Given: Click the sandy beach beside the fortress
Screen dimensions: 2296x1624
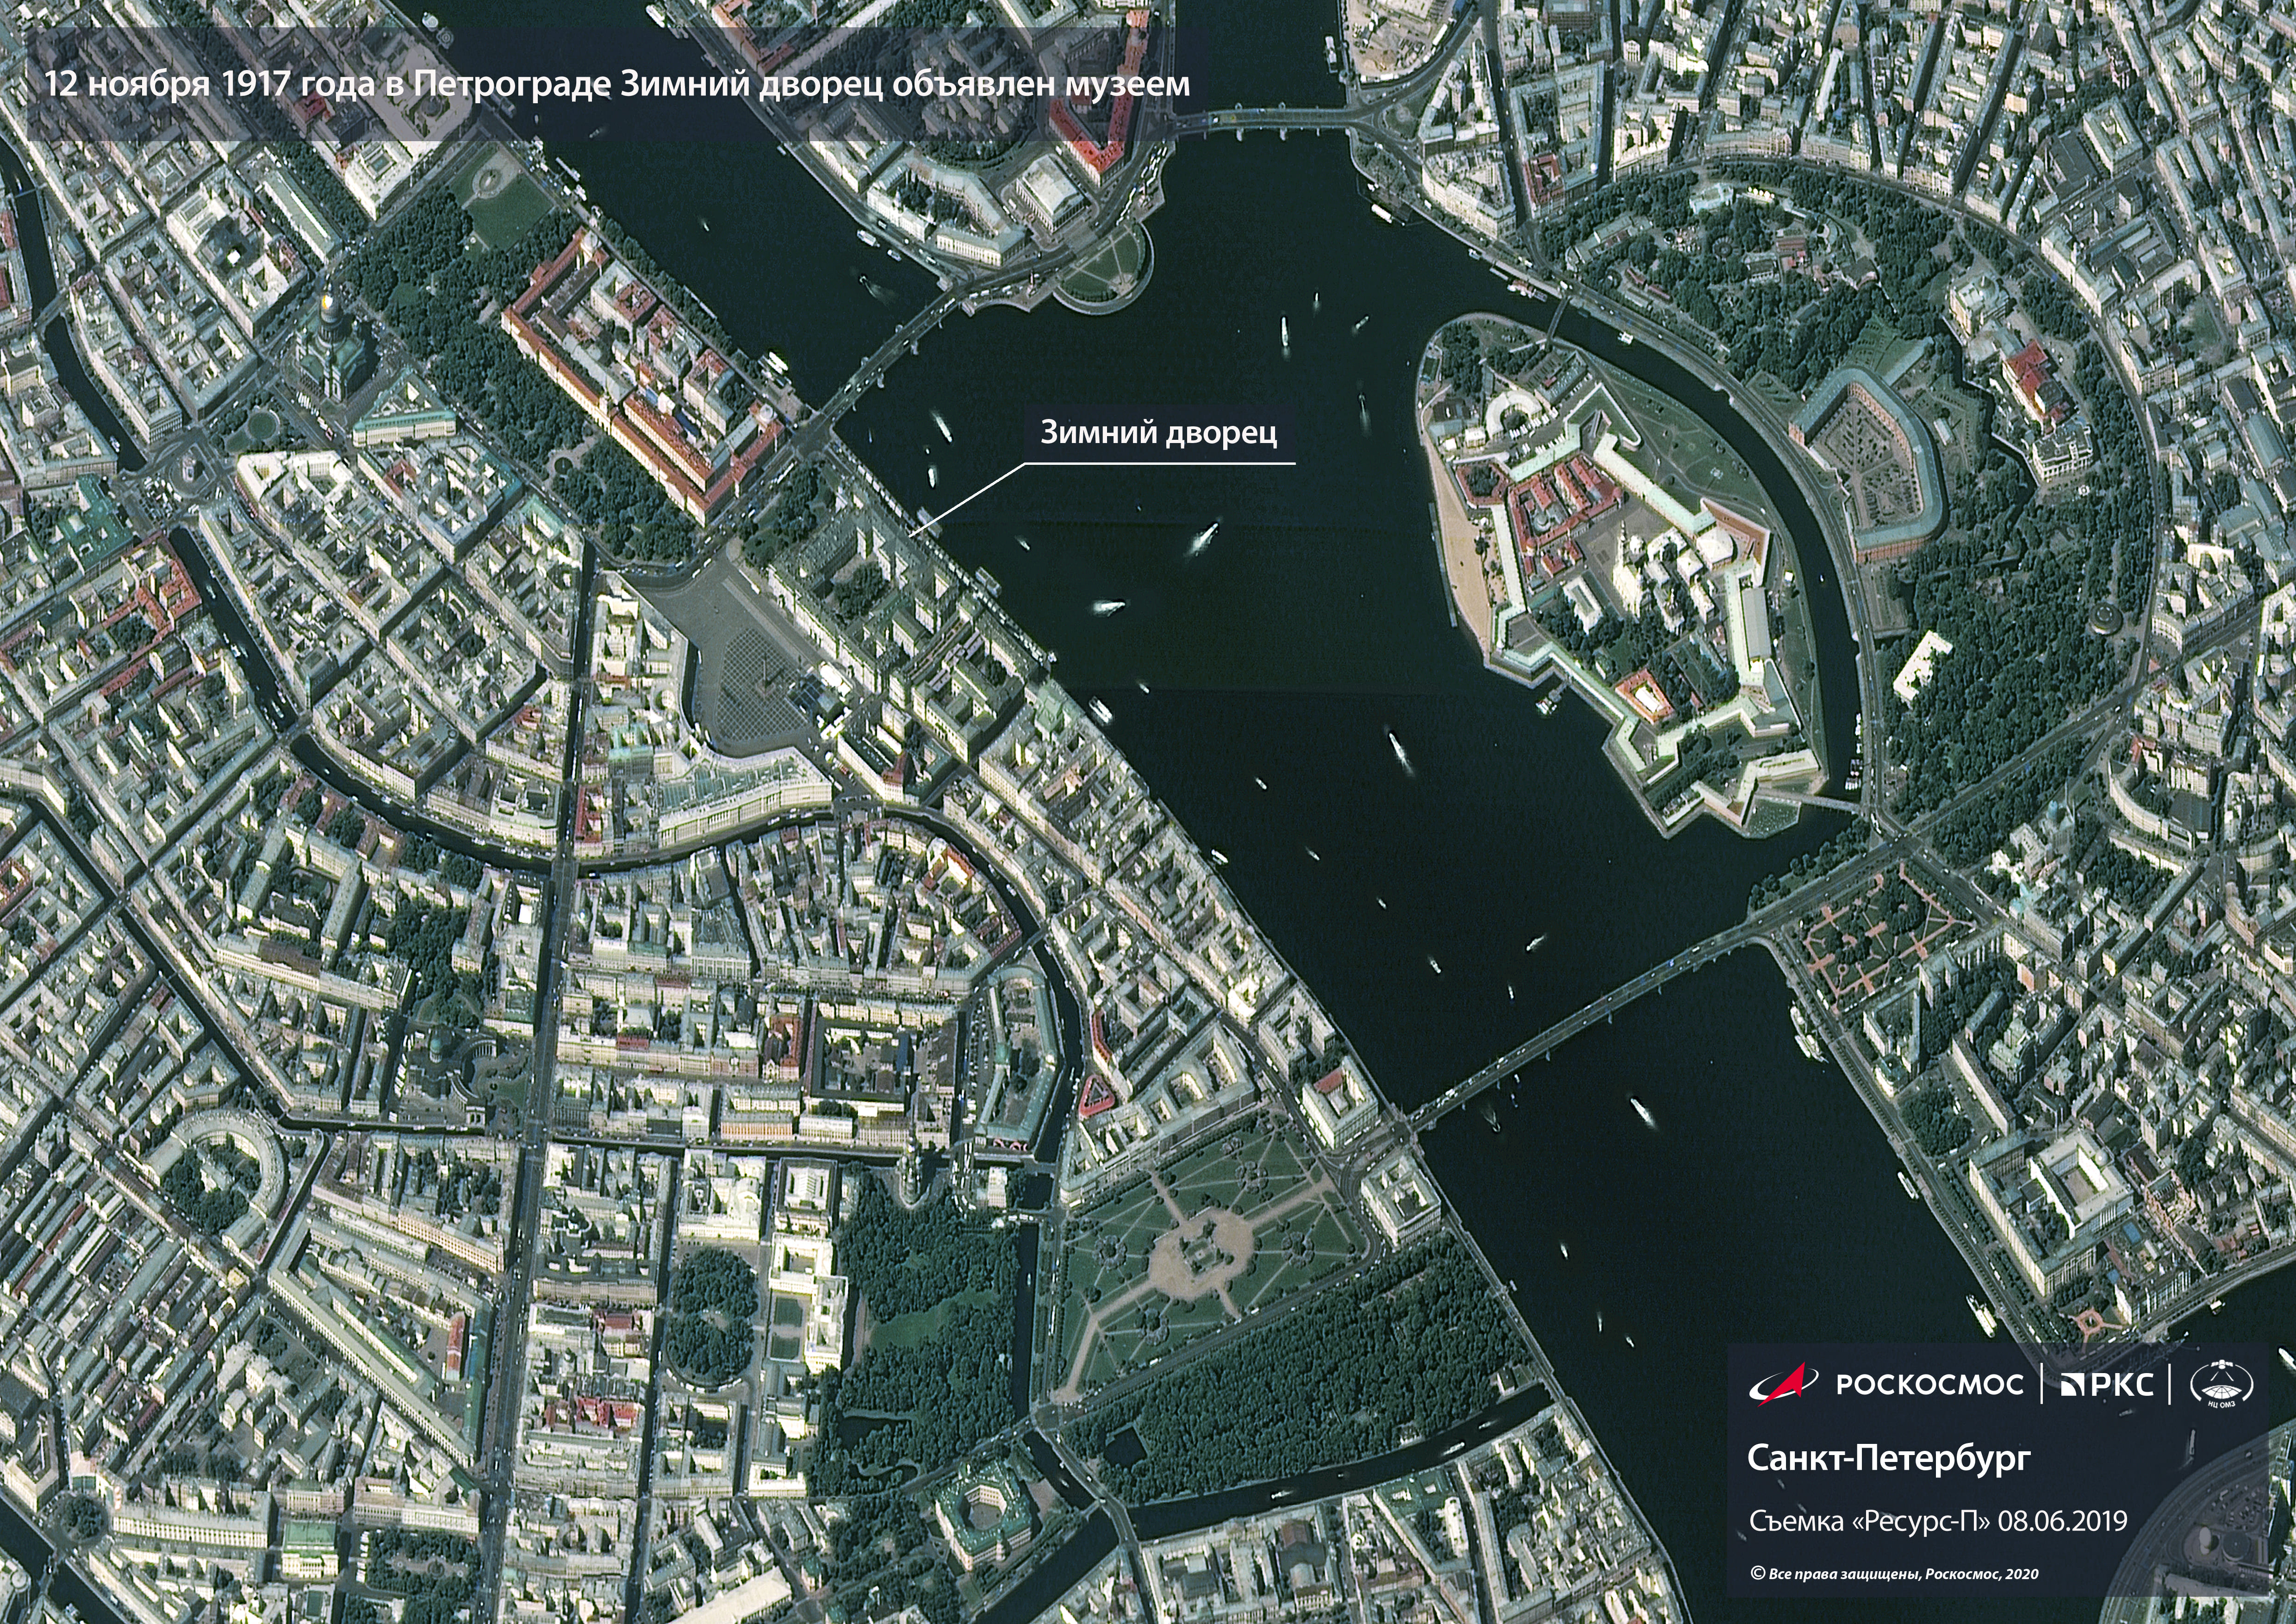Looking at the screenshot, I should pos(1462,555).
